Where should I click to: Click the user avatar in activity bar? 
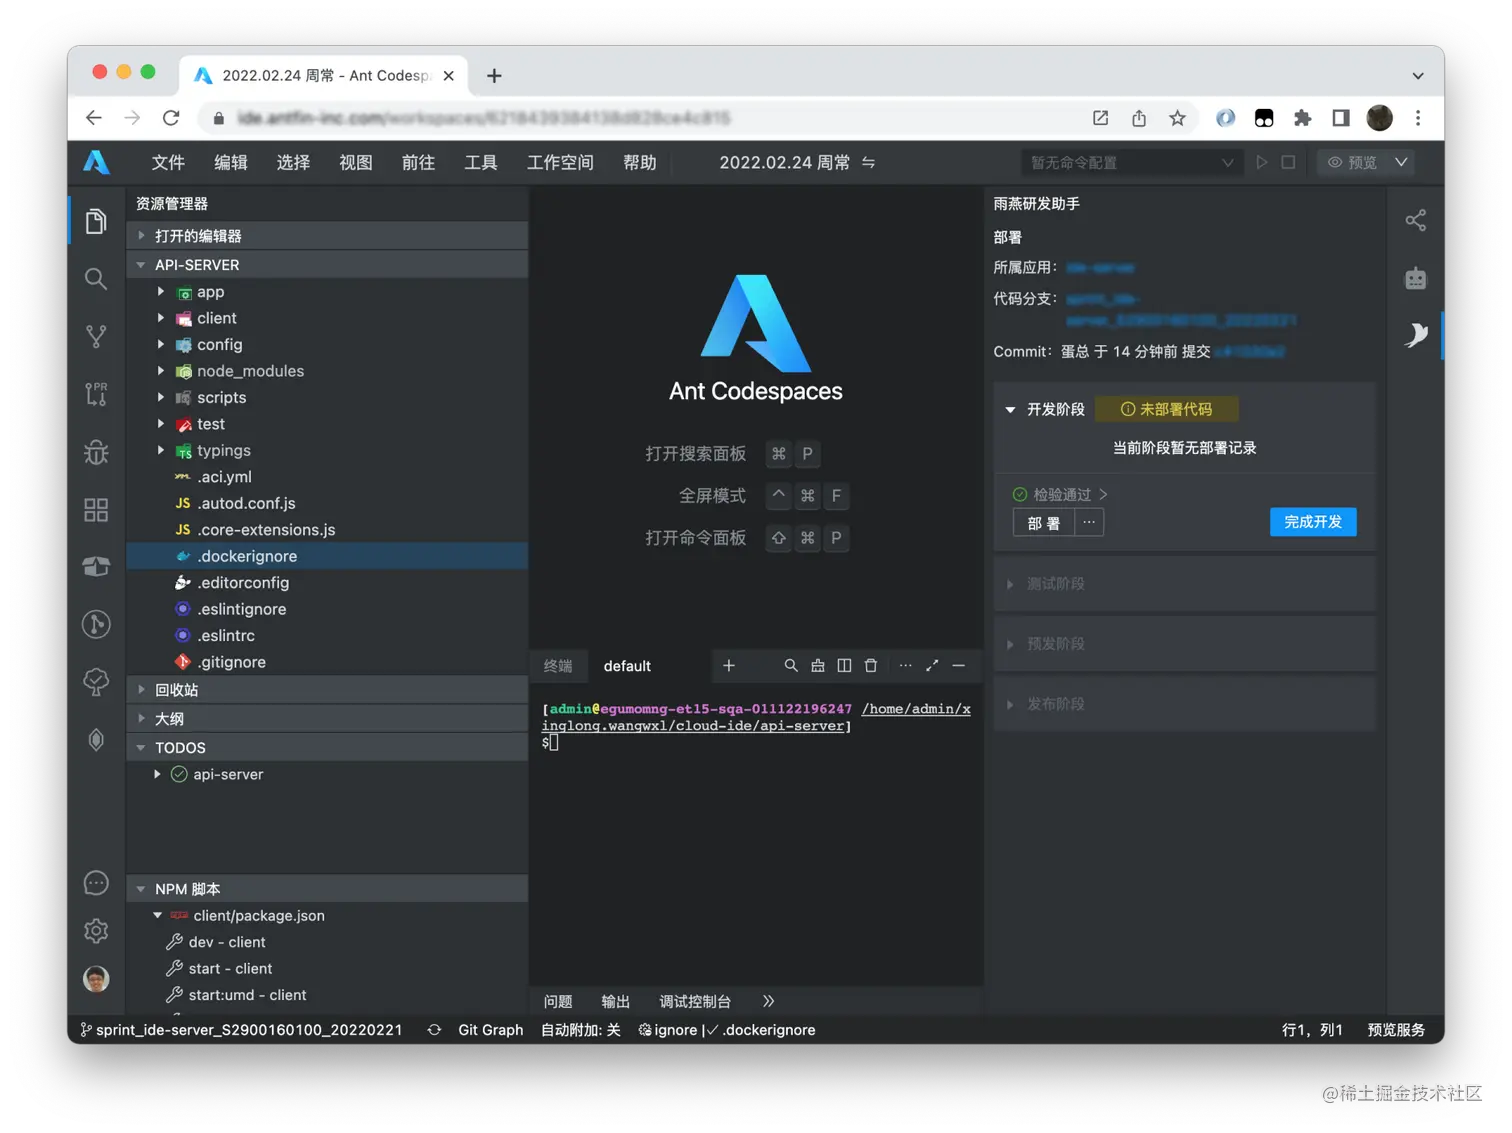(x=96, y=979)
